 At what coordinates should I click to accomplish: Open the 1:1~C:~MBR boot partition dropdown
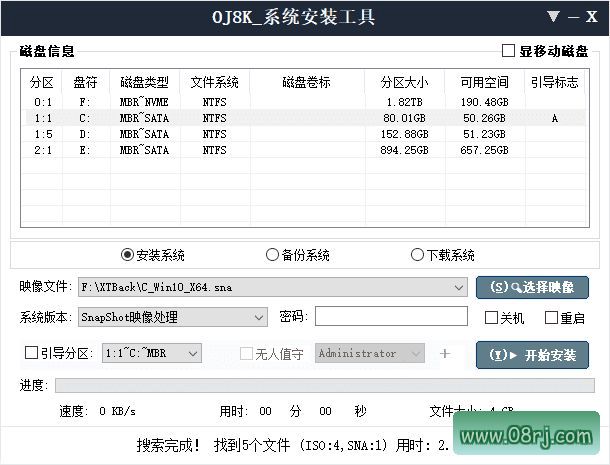point(193,353)
